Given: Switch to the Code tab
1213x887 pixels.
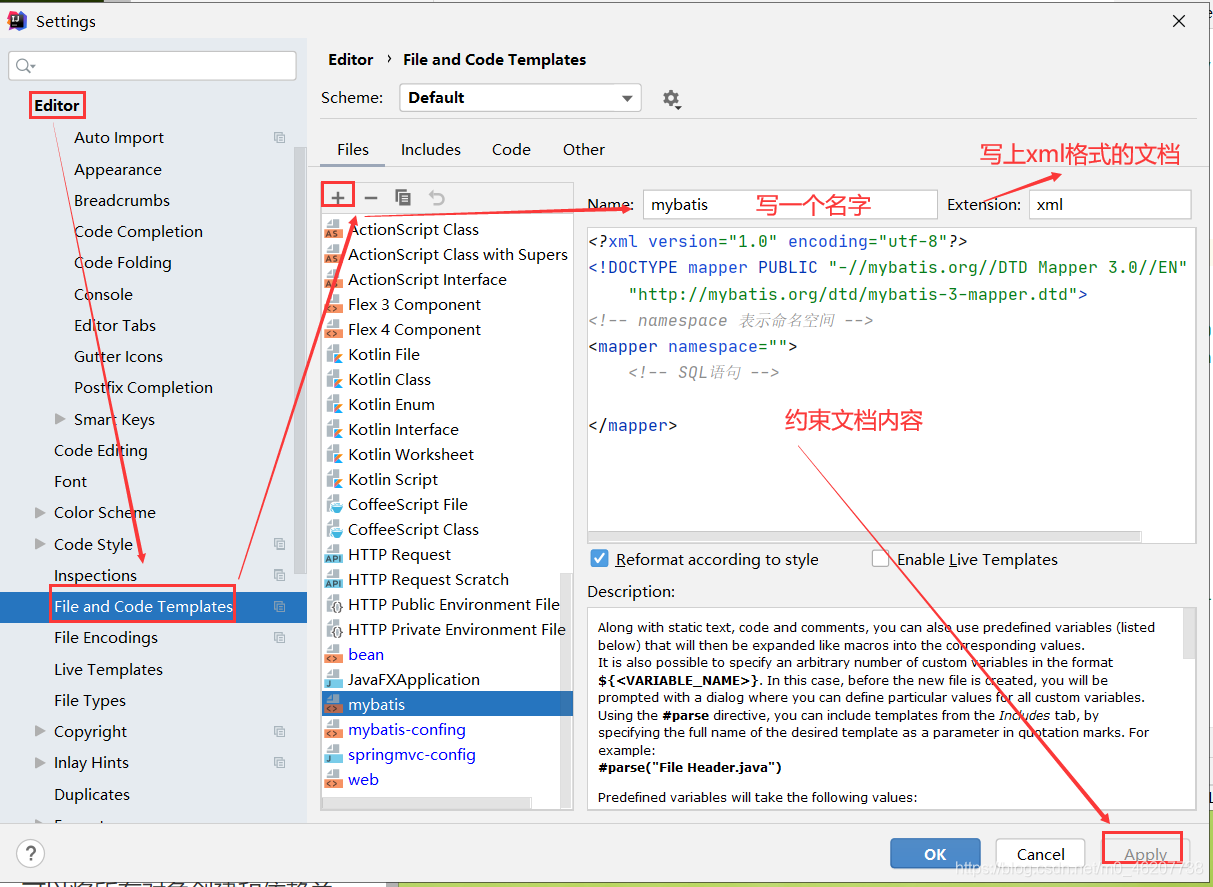Looking at the screenshot, I should (511, 149).
